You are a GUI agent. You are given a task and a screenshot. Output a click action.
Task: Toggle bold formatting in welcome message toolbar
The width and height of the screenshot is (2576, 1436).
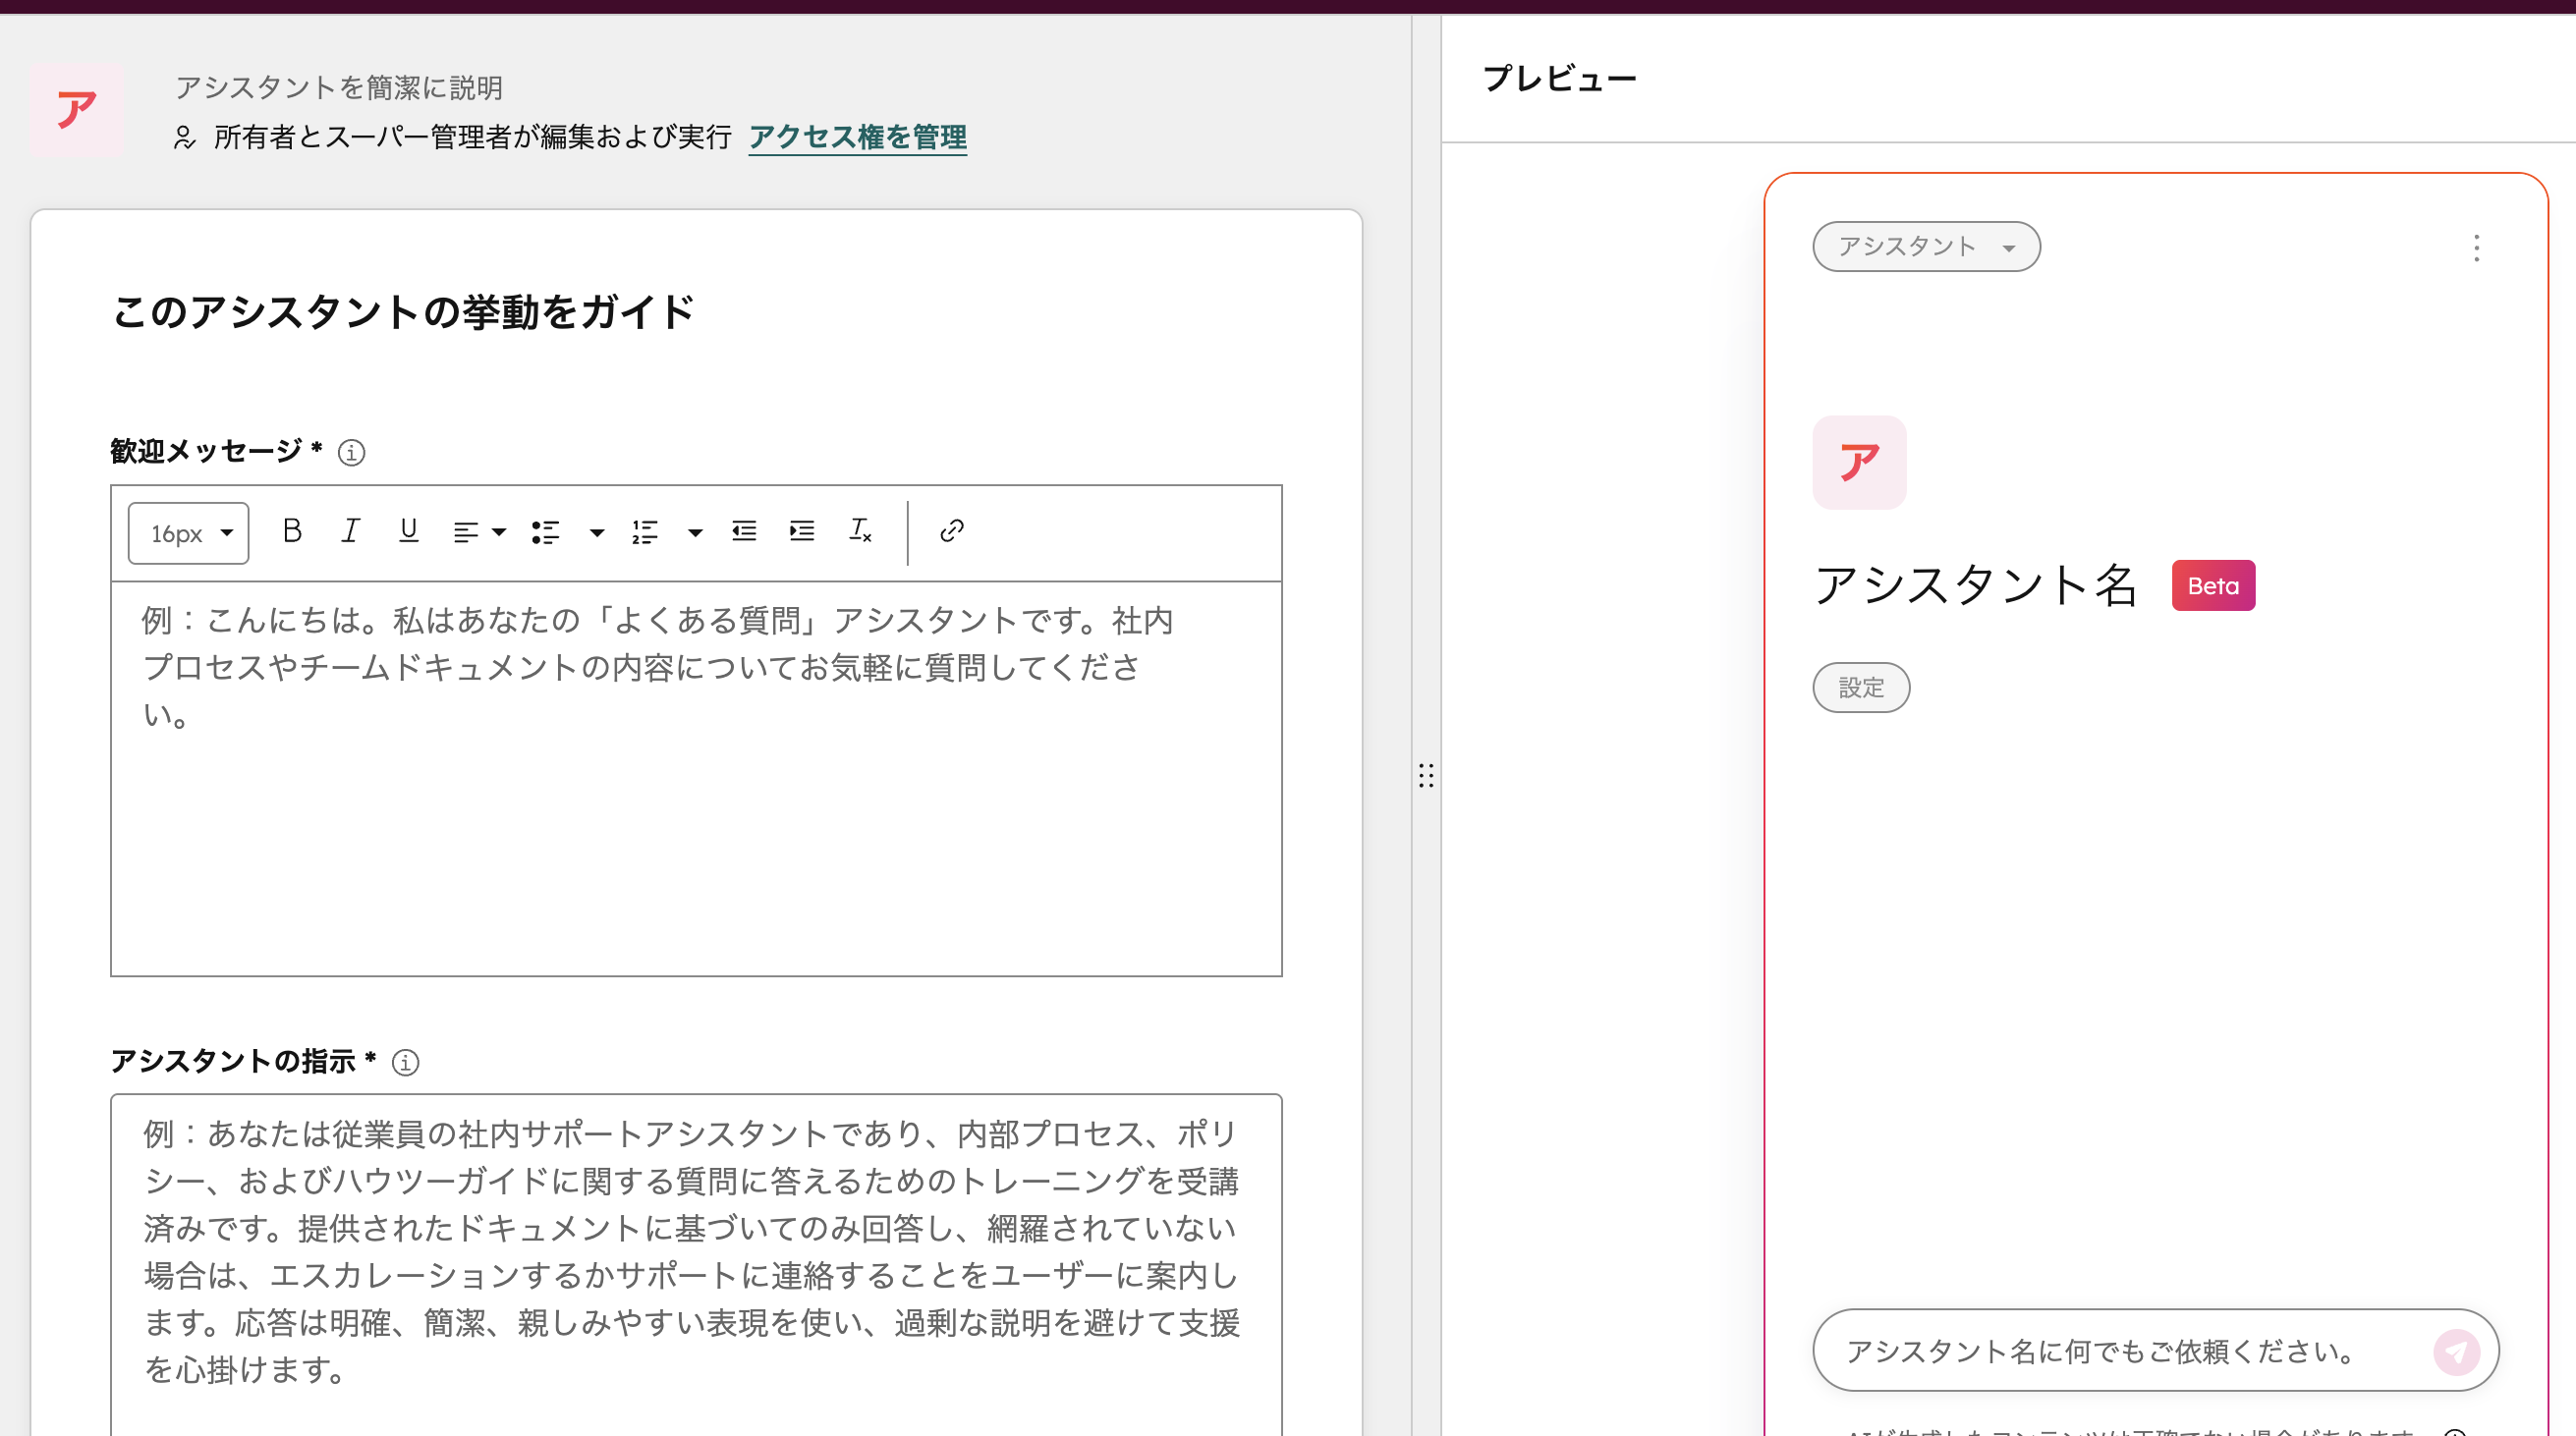pyautogui.click(x=292, y=531)
